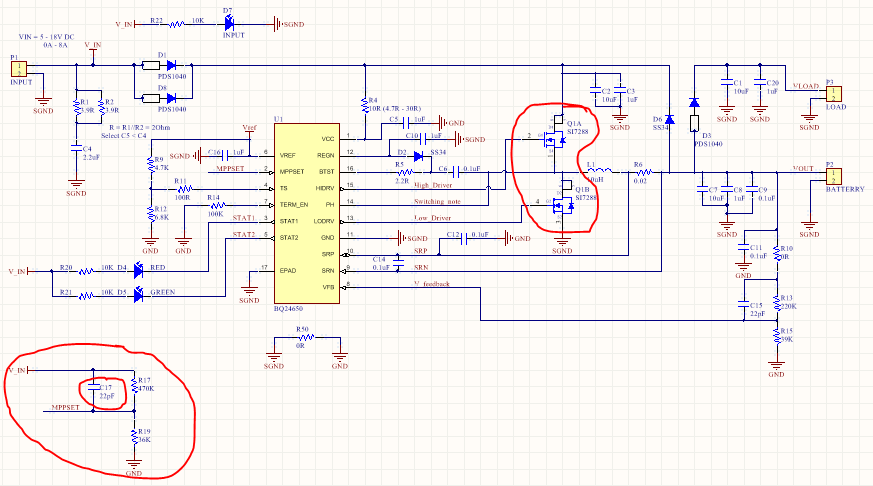Select resistor R15 39K symbol
This screenshot has height=486, width=873.
coord(777,335)
